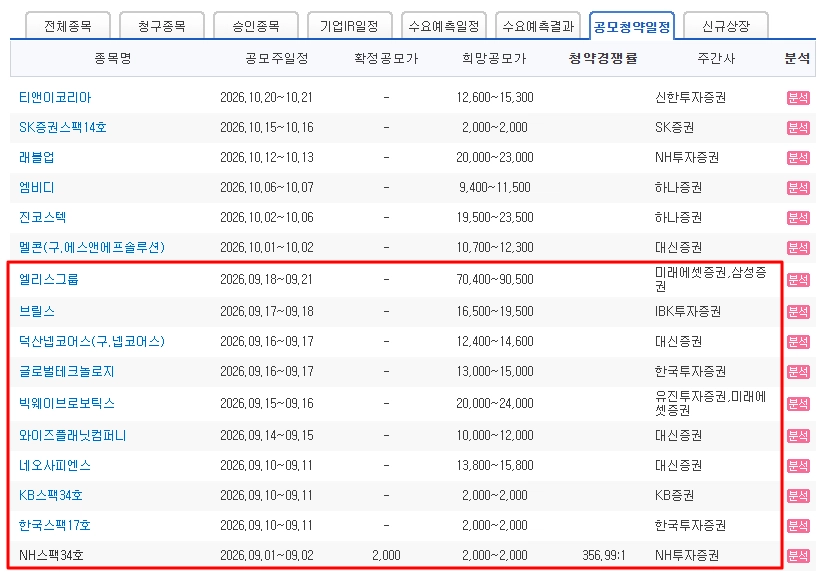Open the 래블업 stock link

point(37,158)
